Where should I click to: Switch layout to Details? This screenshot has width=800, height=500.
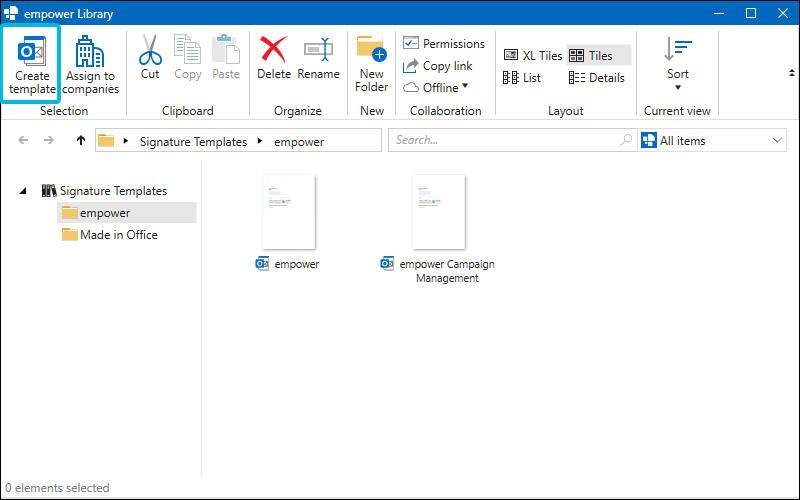pos(596,78)
